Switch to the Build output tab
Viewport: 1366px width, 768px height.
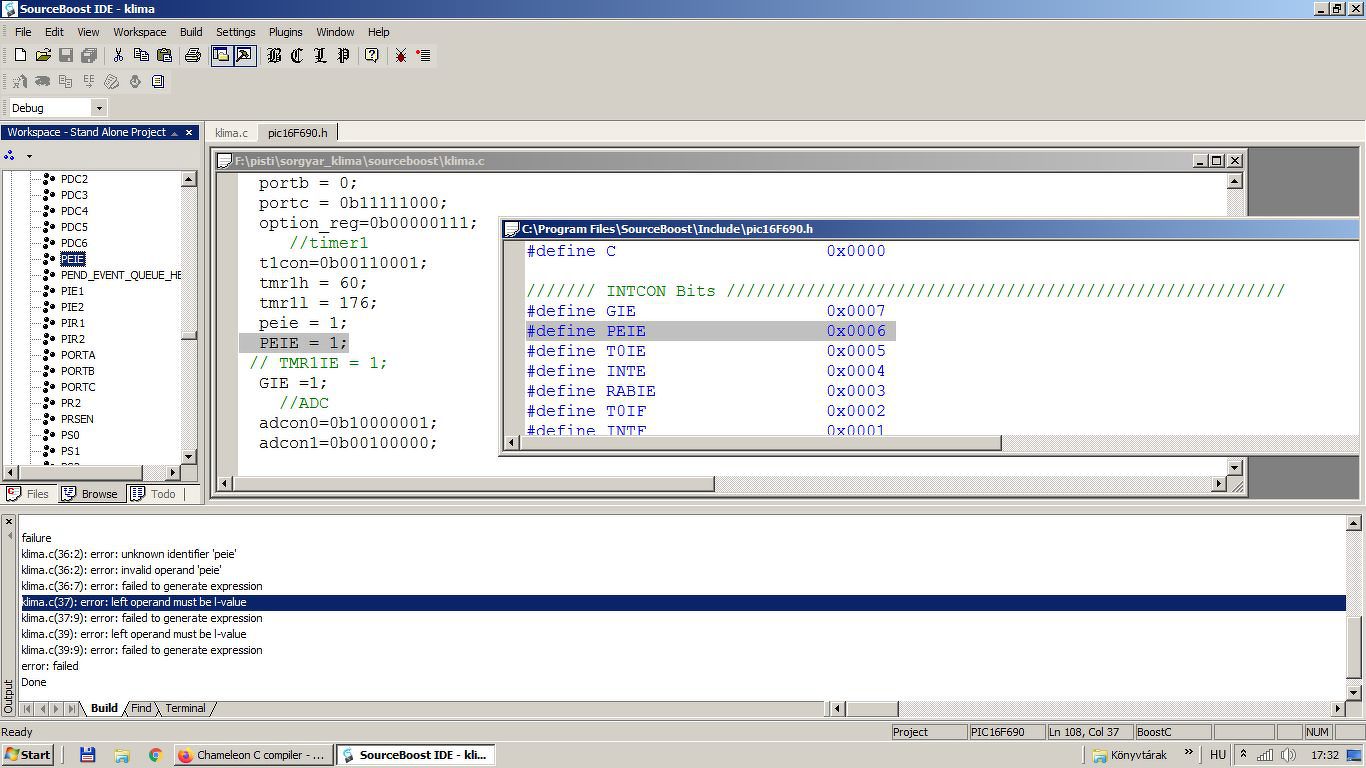click(104, 708)
